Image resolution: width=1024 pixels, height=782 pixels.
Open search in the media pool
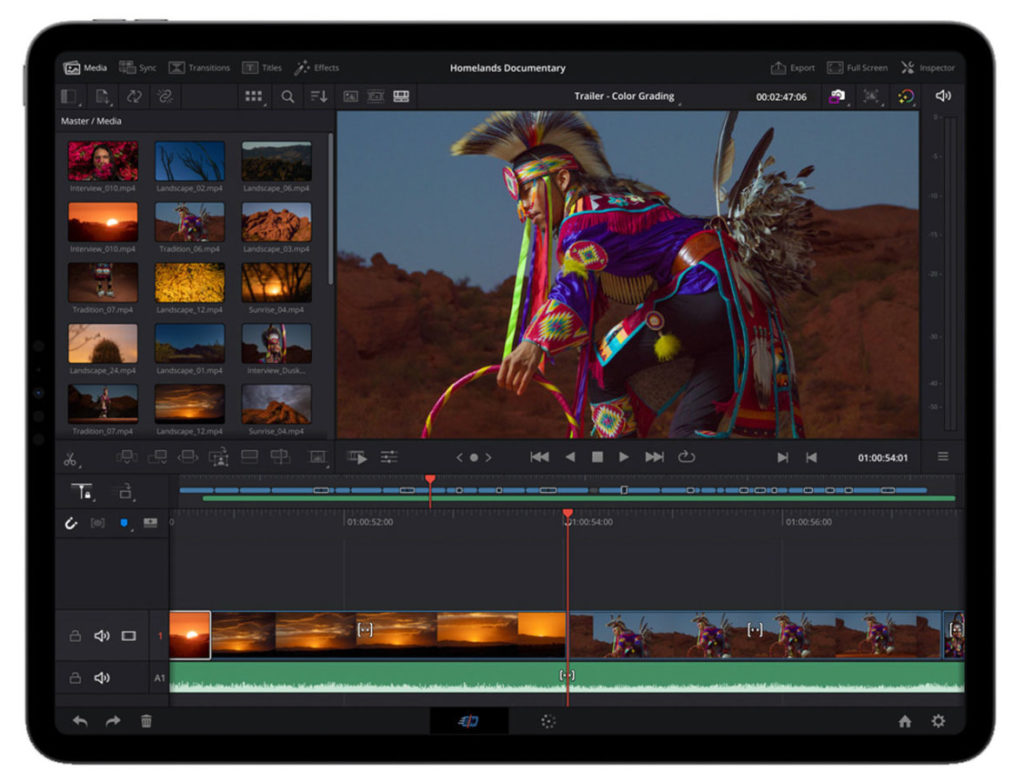[286, 96]
